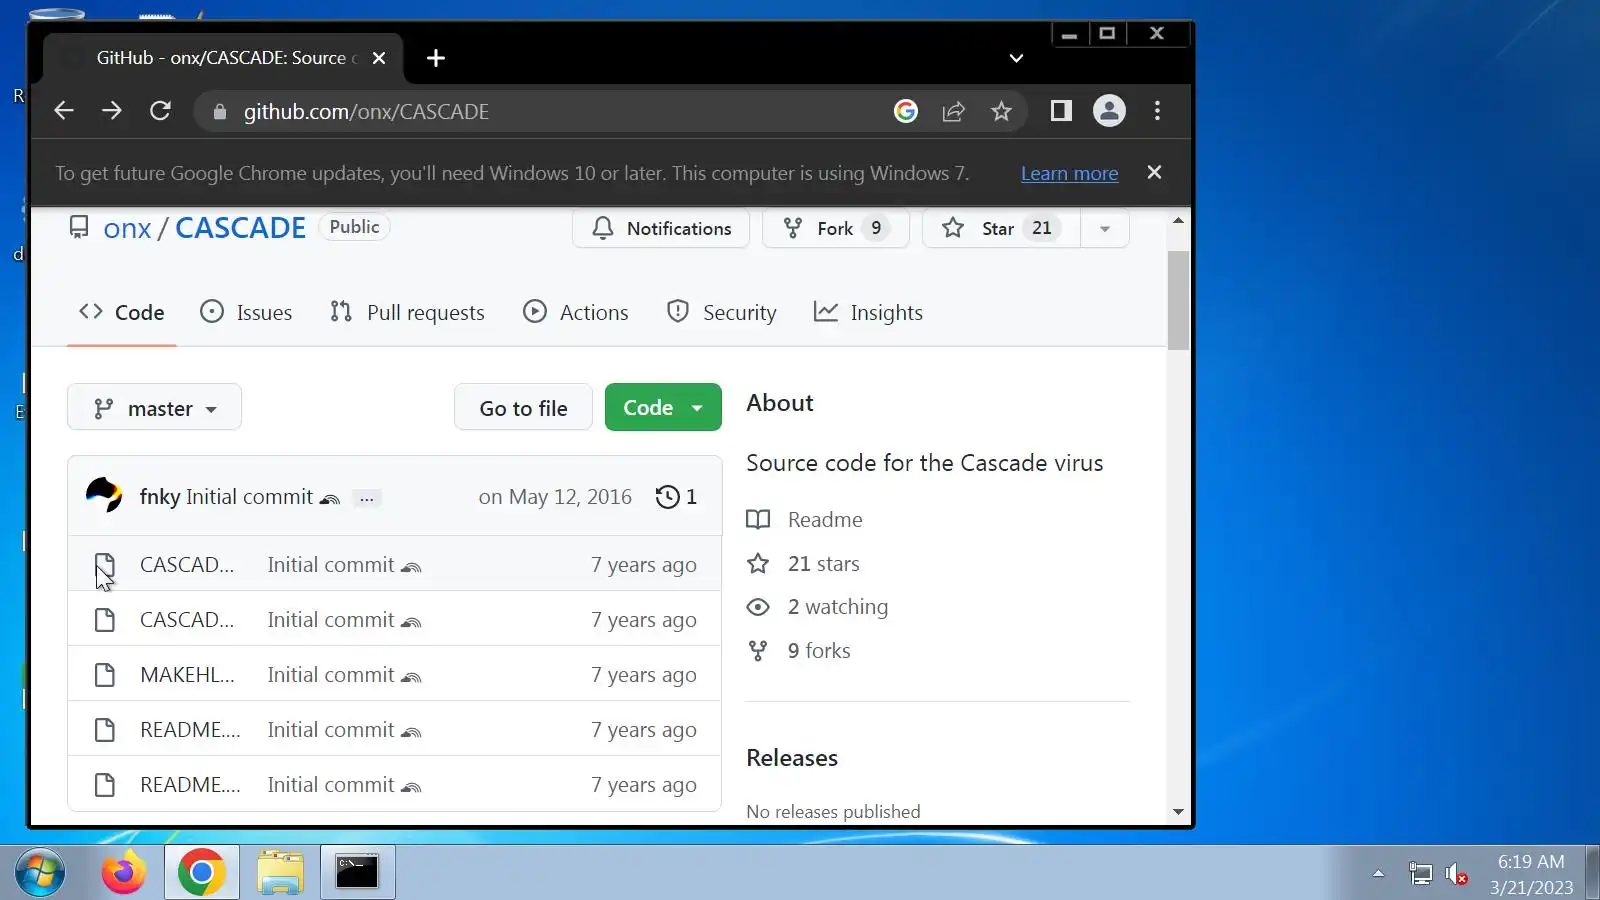Switch to the Issues tab
This screenshot has height=900, width=1600.
(246, 312)
